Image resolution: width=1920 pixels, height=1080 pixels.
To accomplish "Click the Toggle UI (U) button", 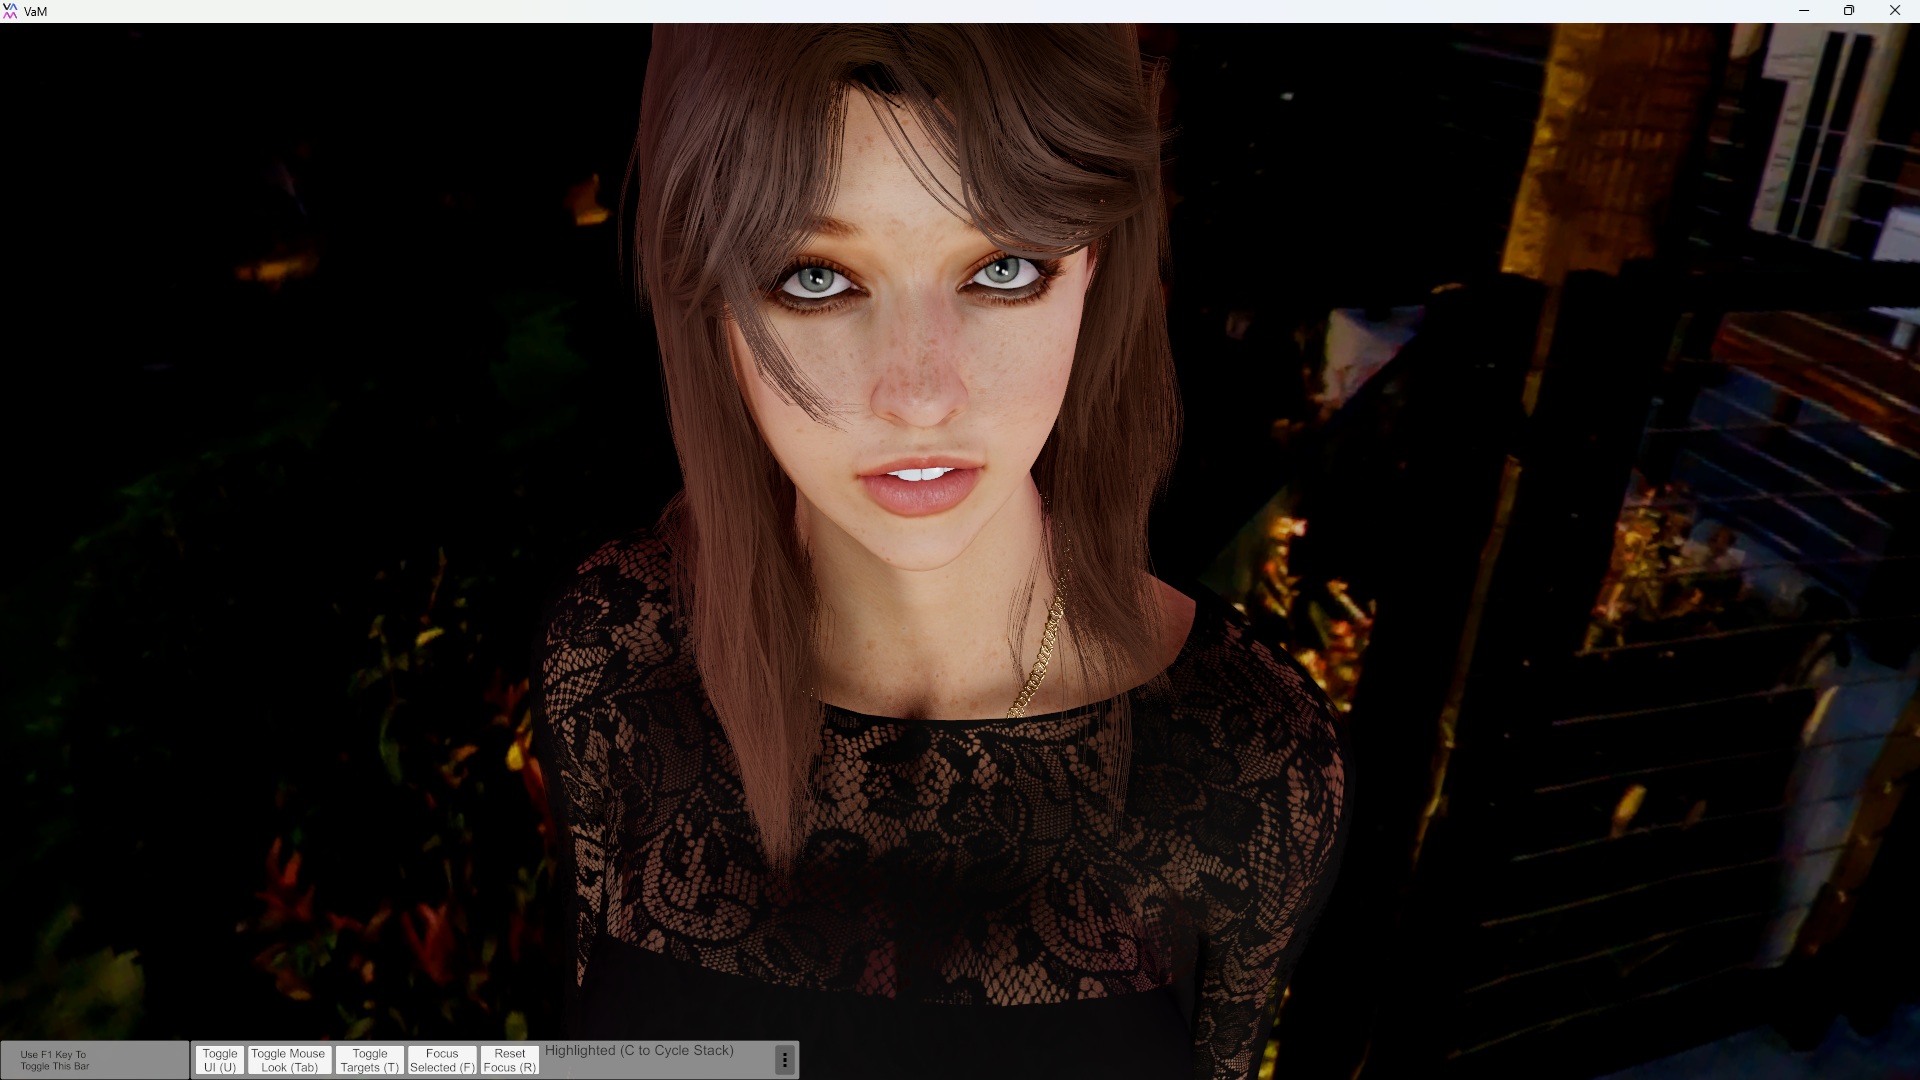I will pos(219,1060).
